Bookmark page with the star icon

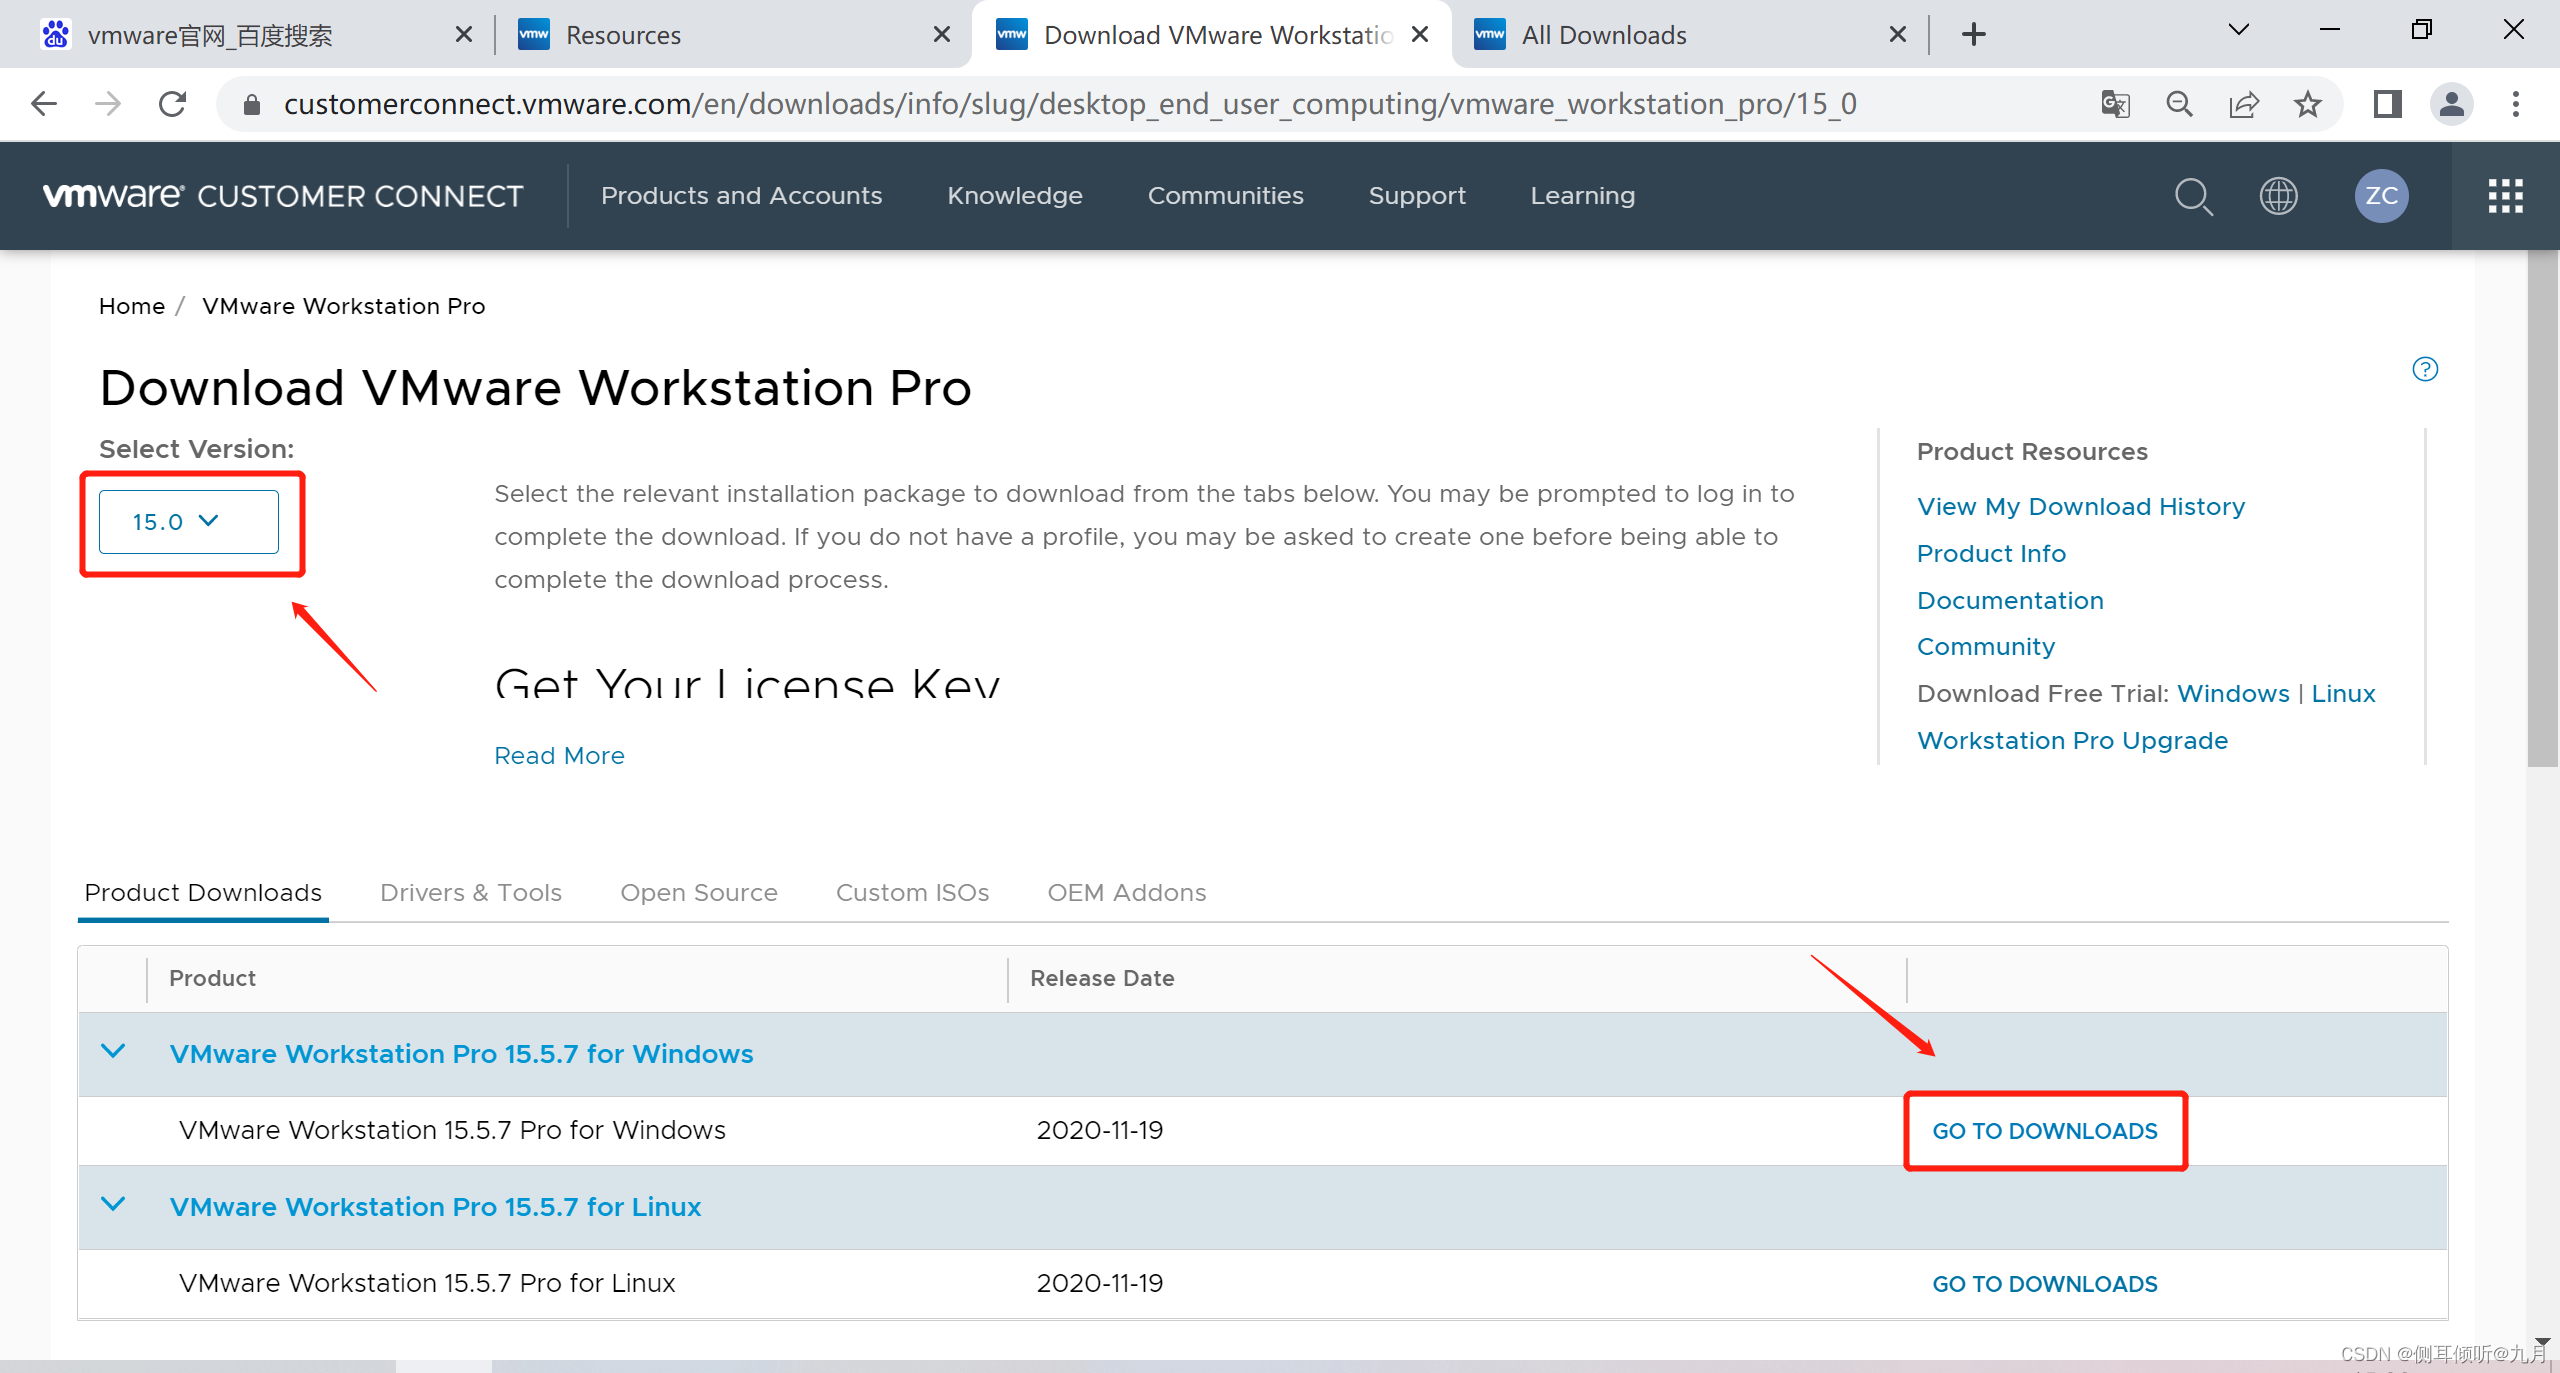tap(2308, 104)
